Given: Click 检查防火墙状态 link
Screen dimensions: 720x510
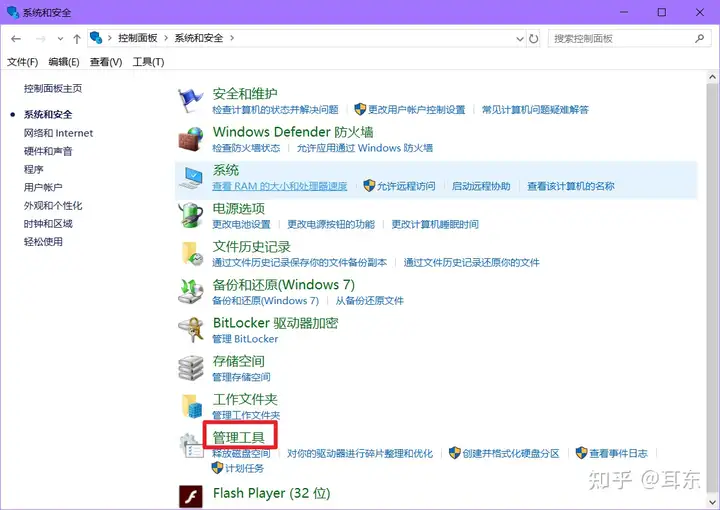Looking at the screenshot, I should click(246, 148).
